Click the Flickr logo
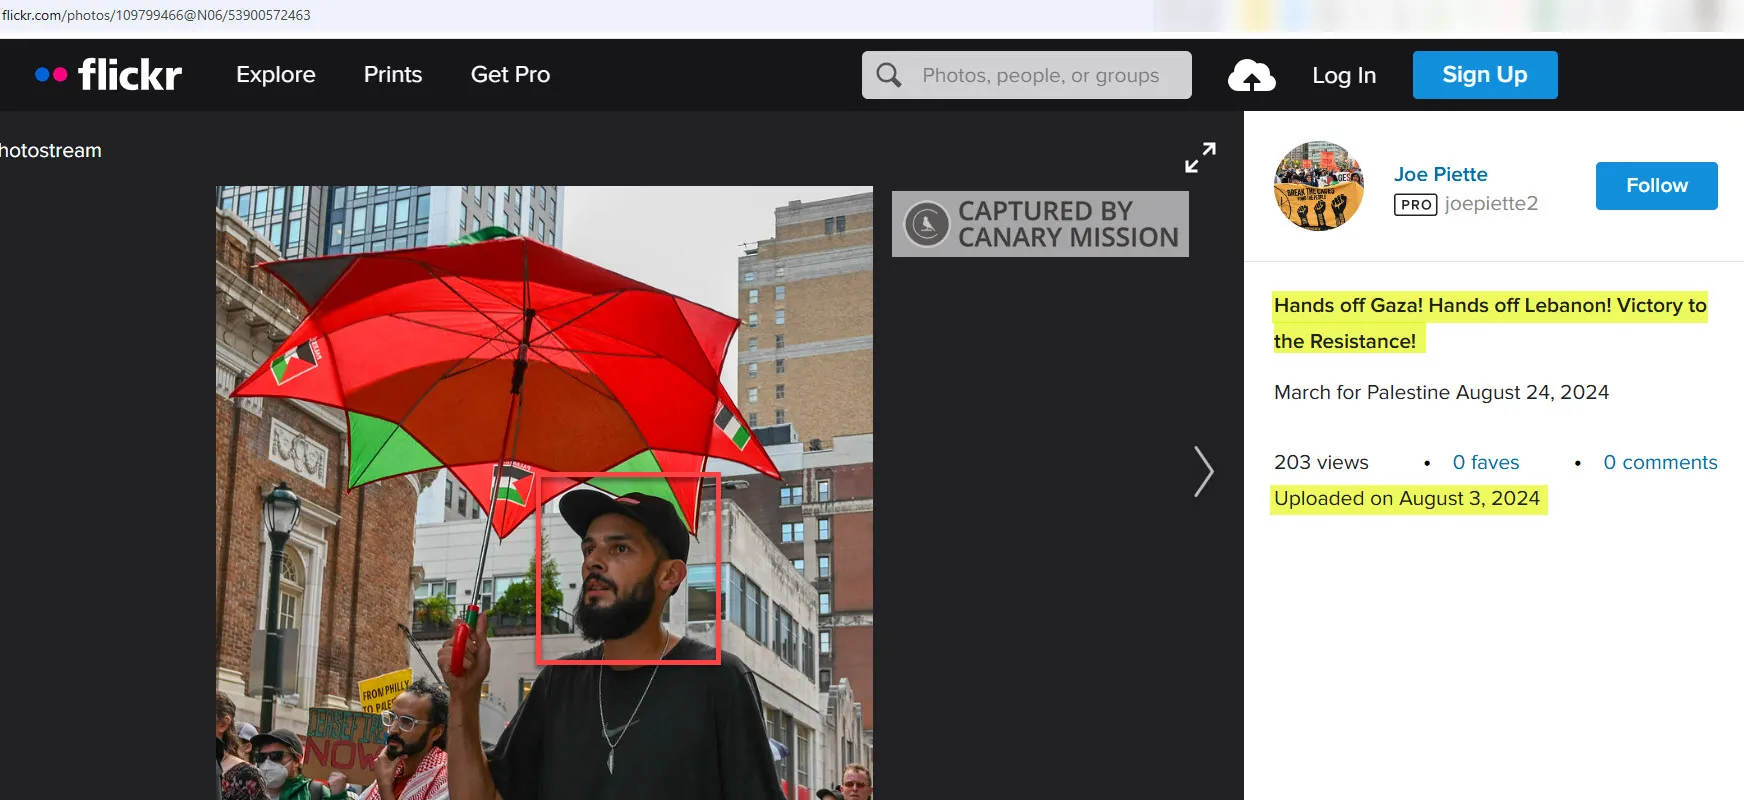The height and width of the screenshot is (800, 1744). (108, 75)
